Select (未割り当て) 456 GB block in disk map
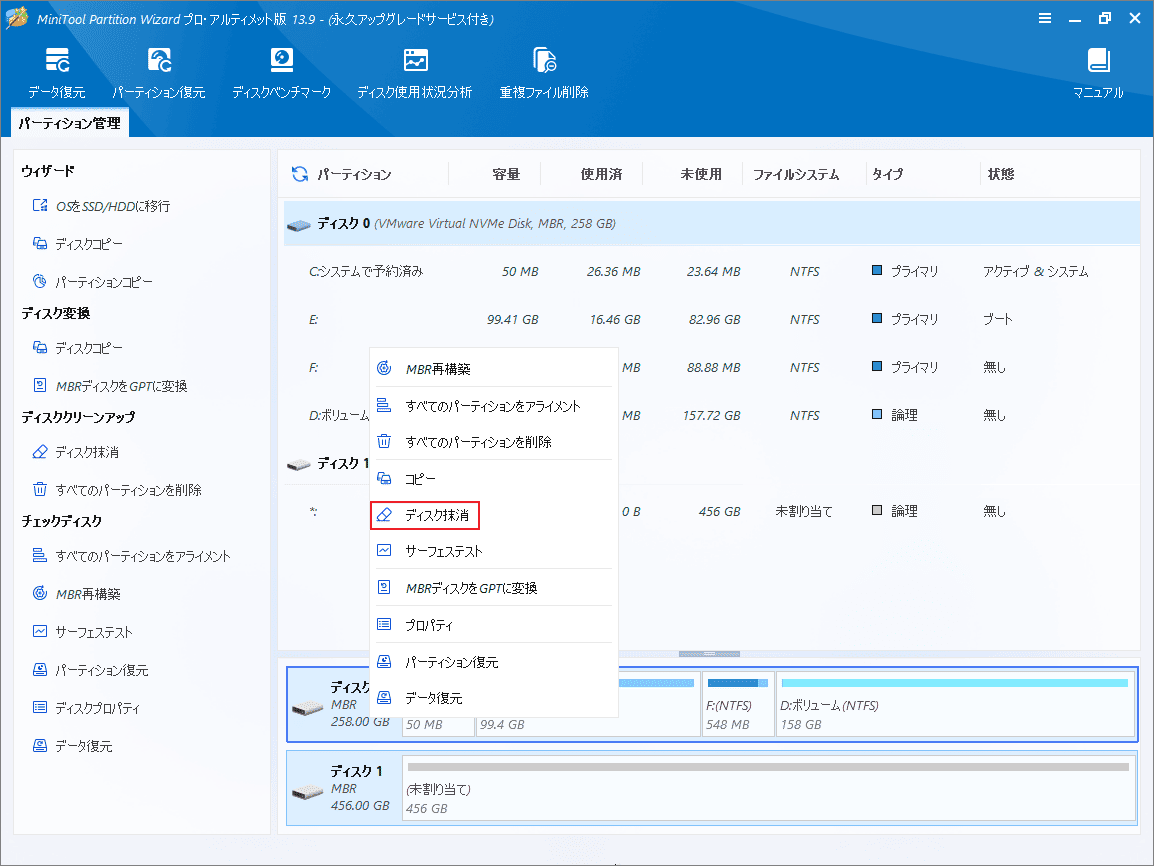Screen dimensions: 1154x866 (x=768, y=788)
